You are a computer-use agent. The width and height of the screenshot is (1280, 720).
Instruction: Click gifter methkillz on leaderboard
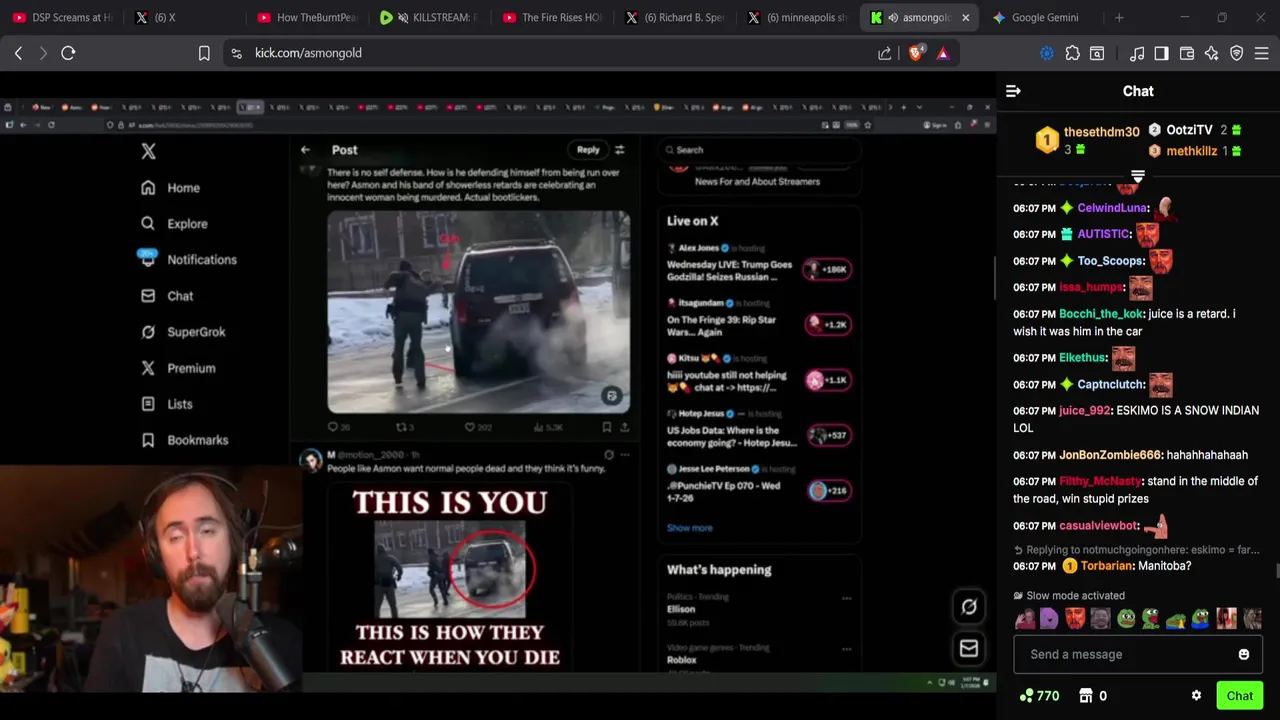click(1191, 151)
